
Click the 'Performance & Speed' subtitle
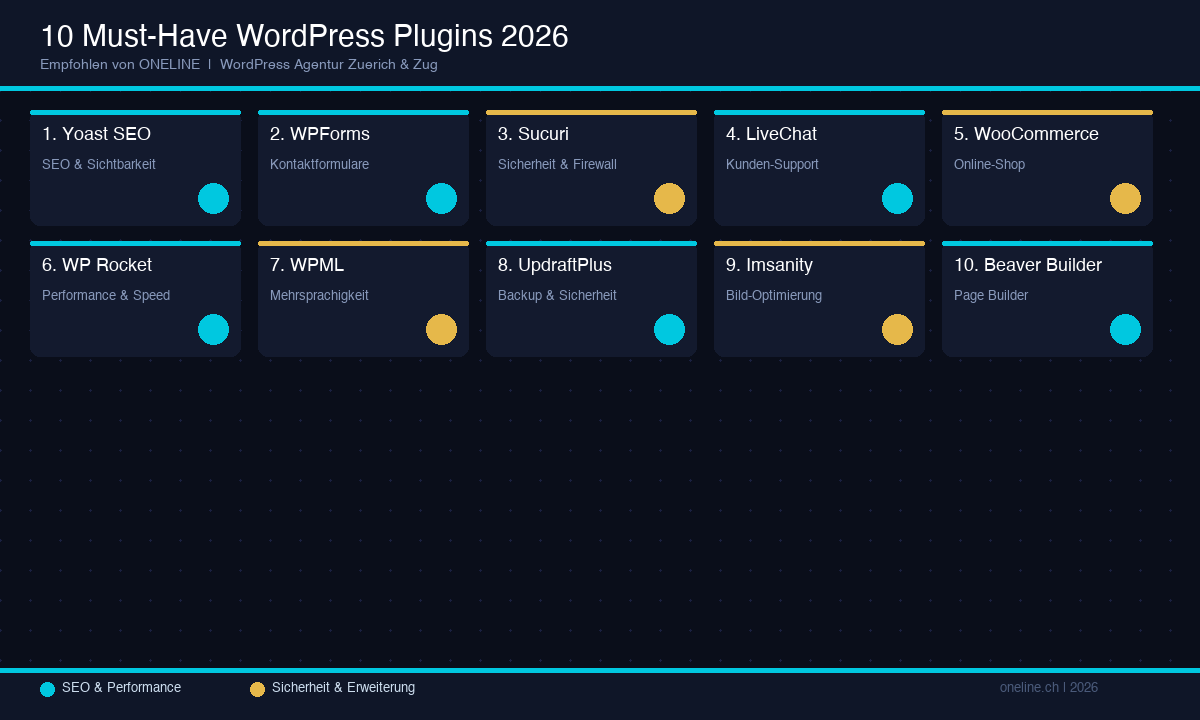point(106,295)
